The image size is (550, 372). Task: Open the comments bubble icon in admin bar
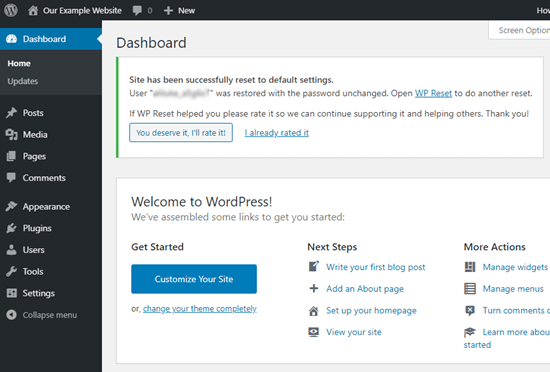[x=137, y=11]
